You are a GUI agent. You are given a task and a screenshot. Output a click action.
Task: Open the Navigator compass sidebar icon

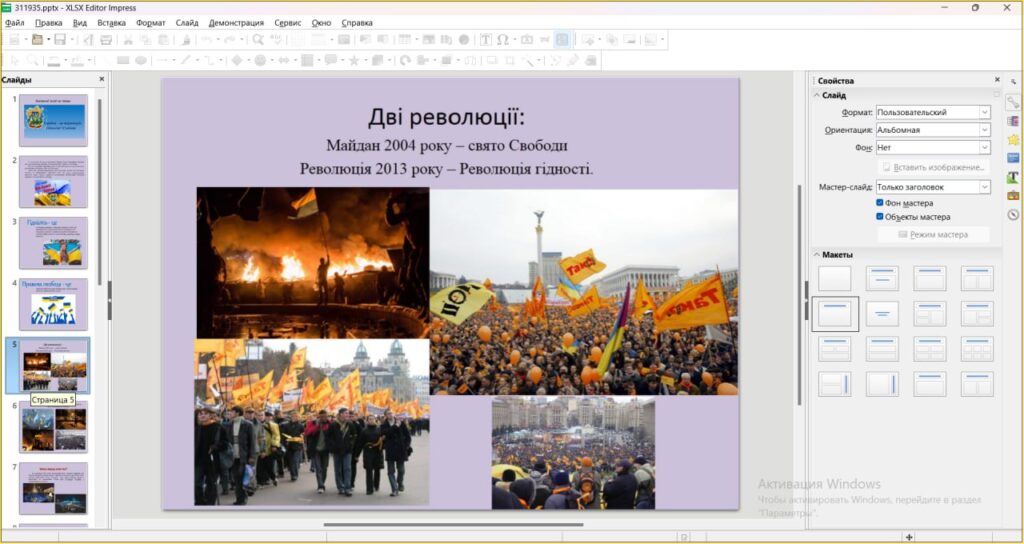pos(1013,214)
